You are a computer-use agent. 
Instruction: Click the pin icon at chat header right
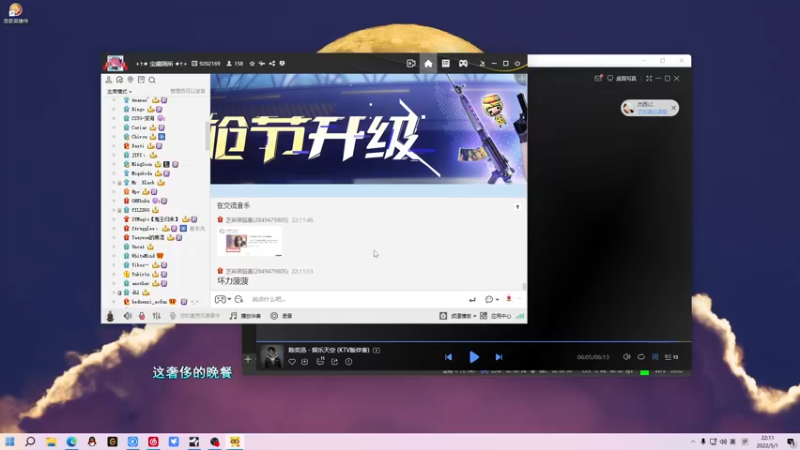click(x=517, y=207)
